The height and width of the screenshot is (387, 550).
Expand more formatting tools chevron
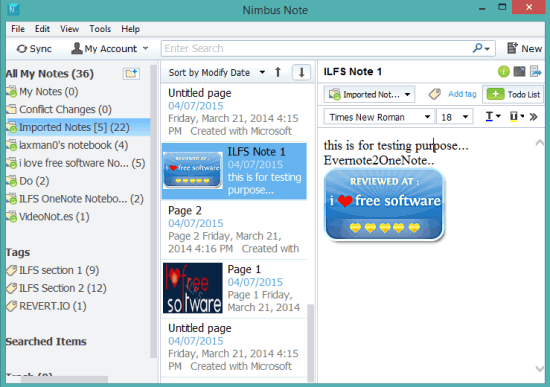point(534,116)
